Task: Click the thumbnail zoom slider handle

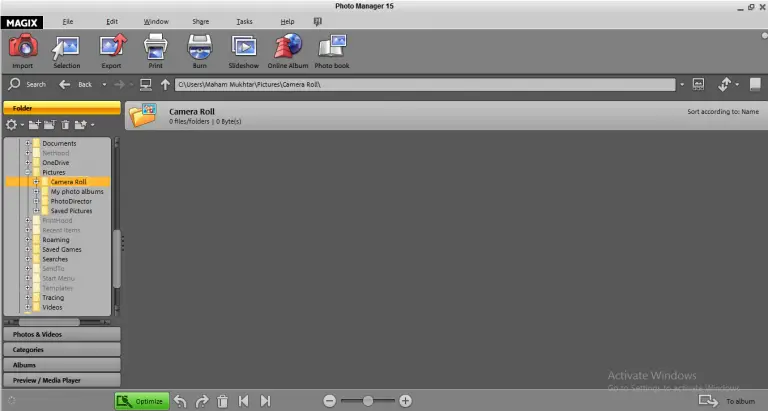Action: [x=368, y=401]
